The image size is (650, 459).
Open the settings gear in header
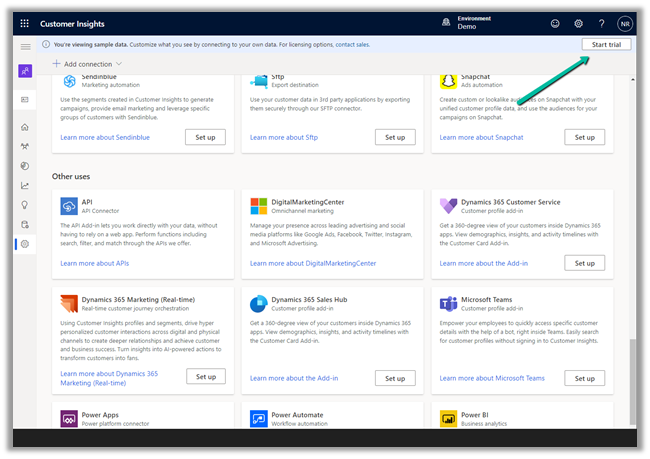pyautogui.click(x=578, y=23)
